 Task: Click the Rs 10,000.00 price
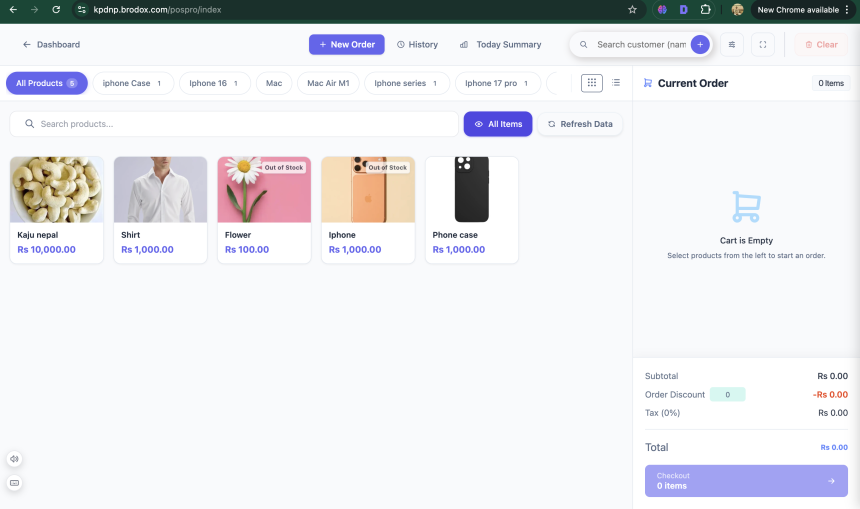coord(46,250)
